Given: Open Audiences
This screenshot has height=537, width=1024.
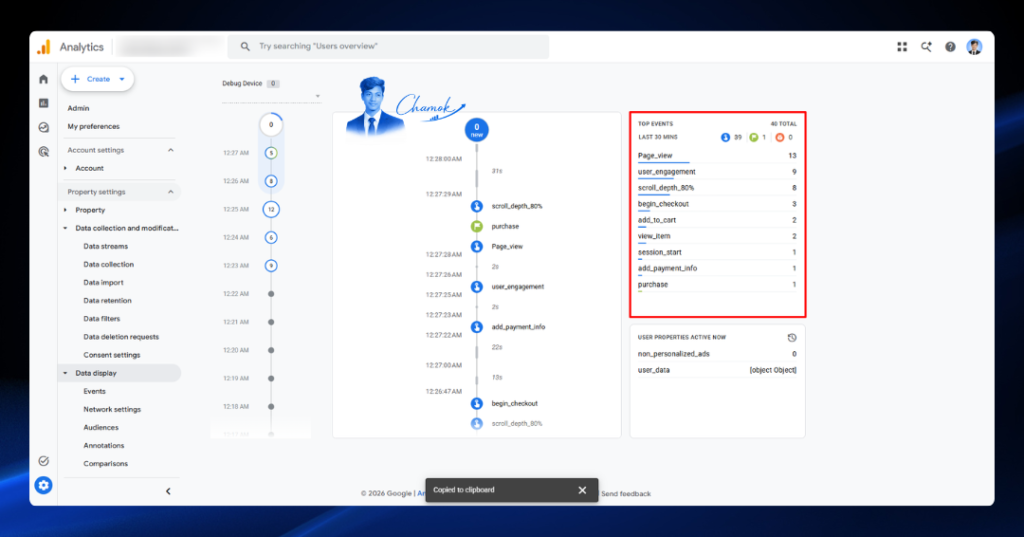Looking at the screenshot, I should tap(101, 427).
